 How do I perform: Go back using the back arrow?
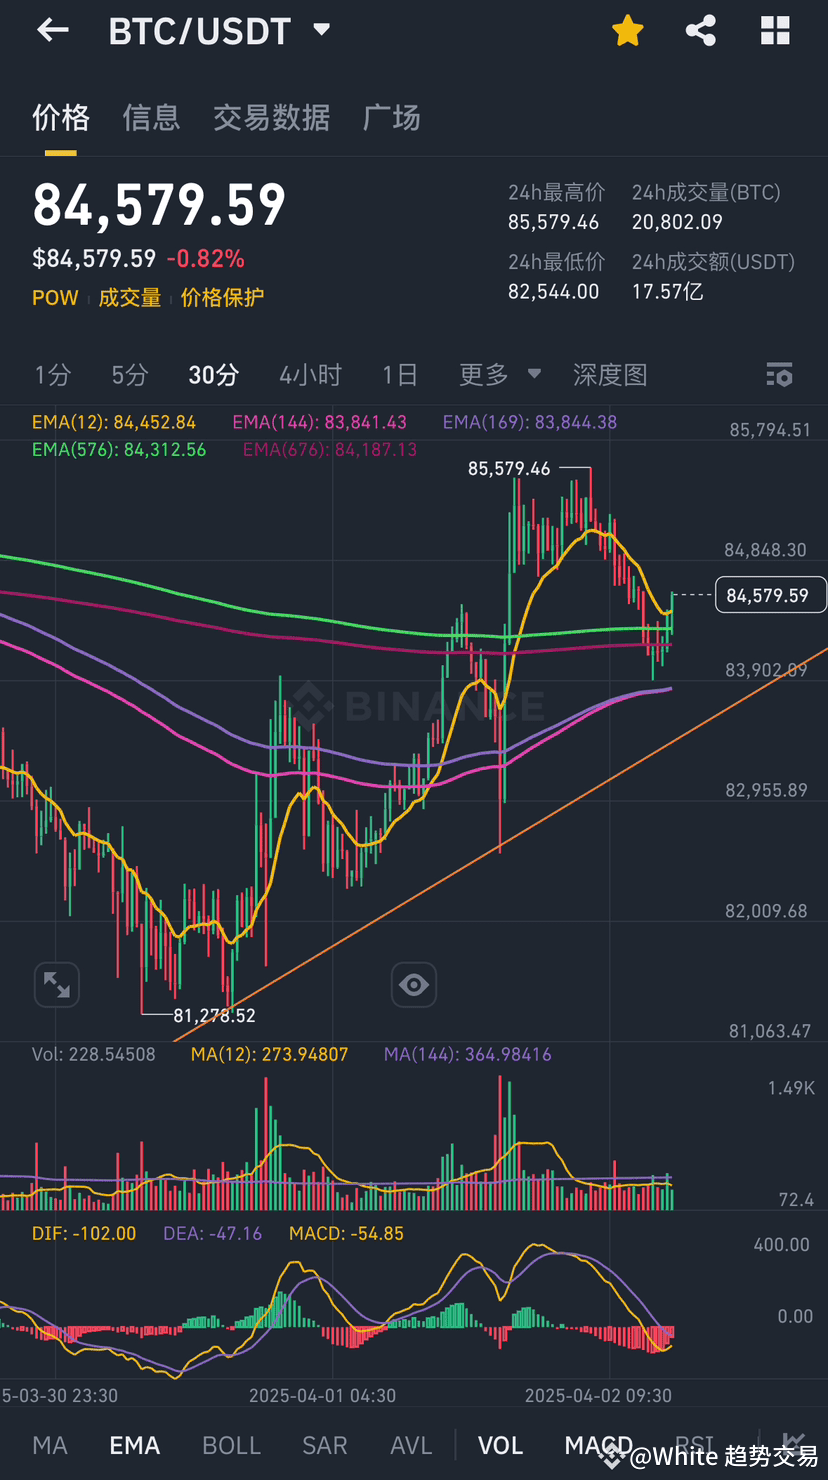[x=52, y=29]
